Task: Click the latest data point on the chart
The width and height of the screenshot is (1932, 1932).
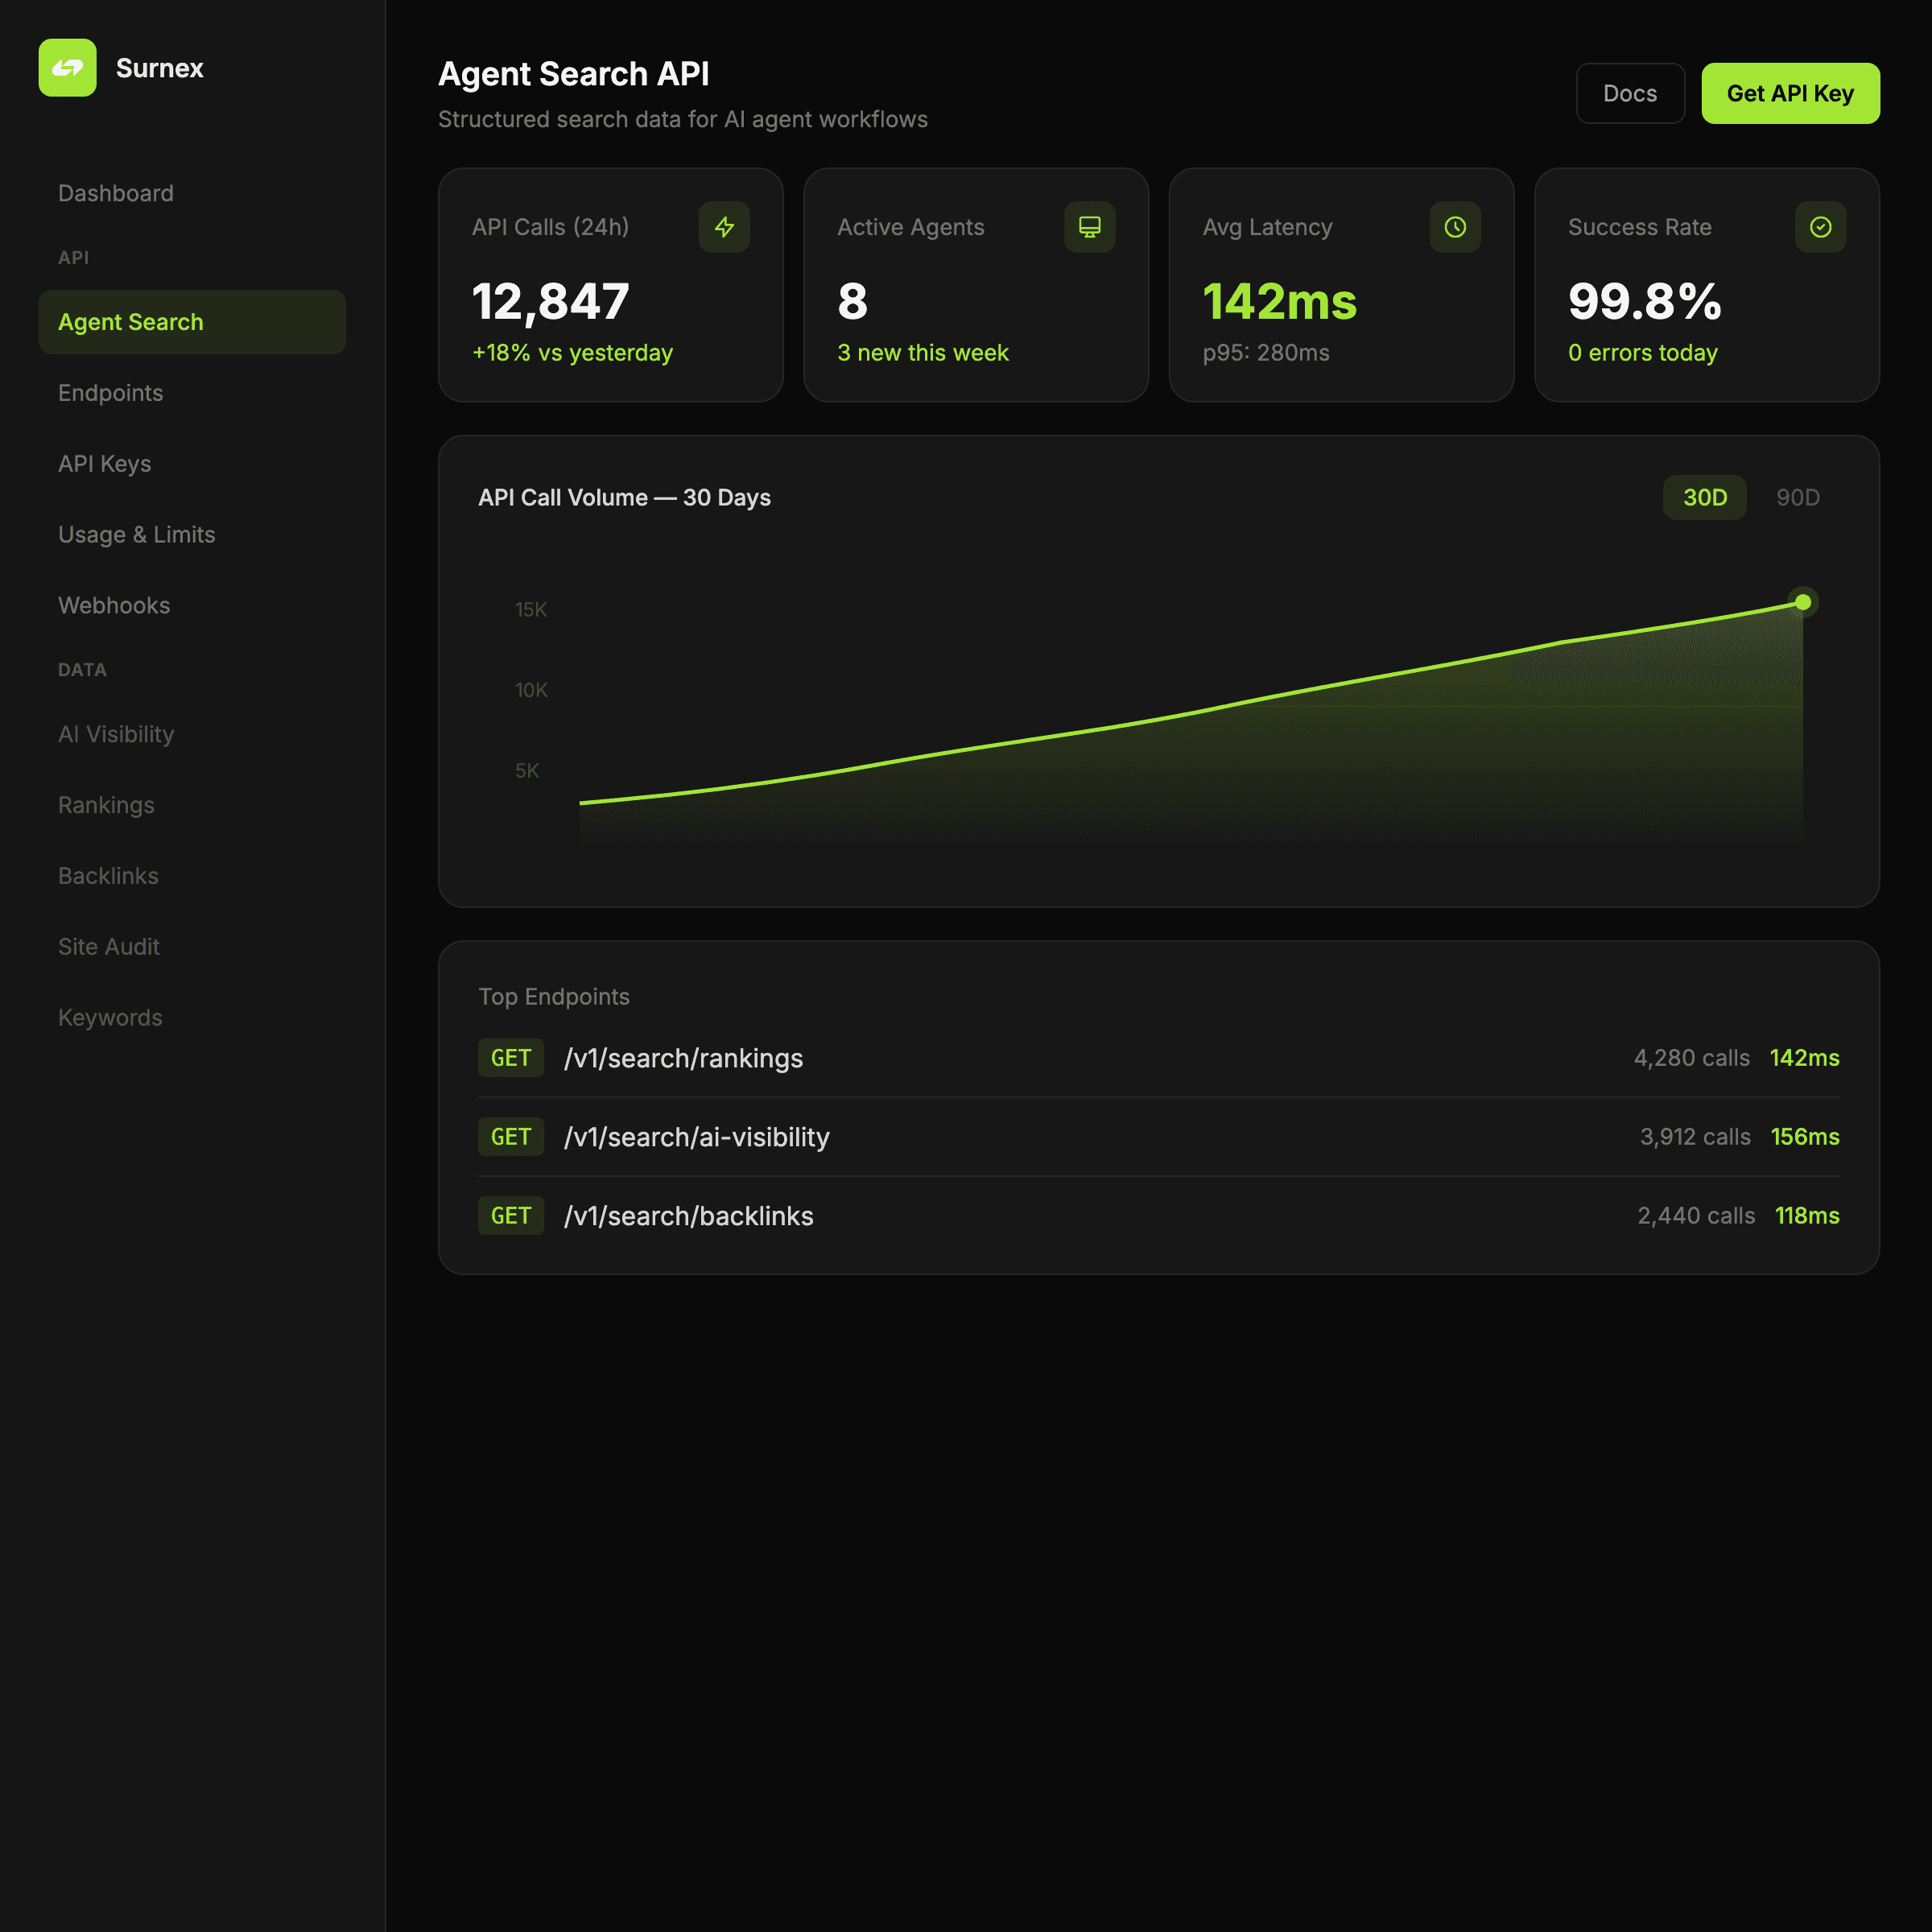Action: pos(1802,602)
